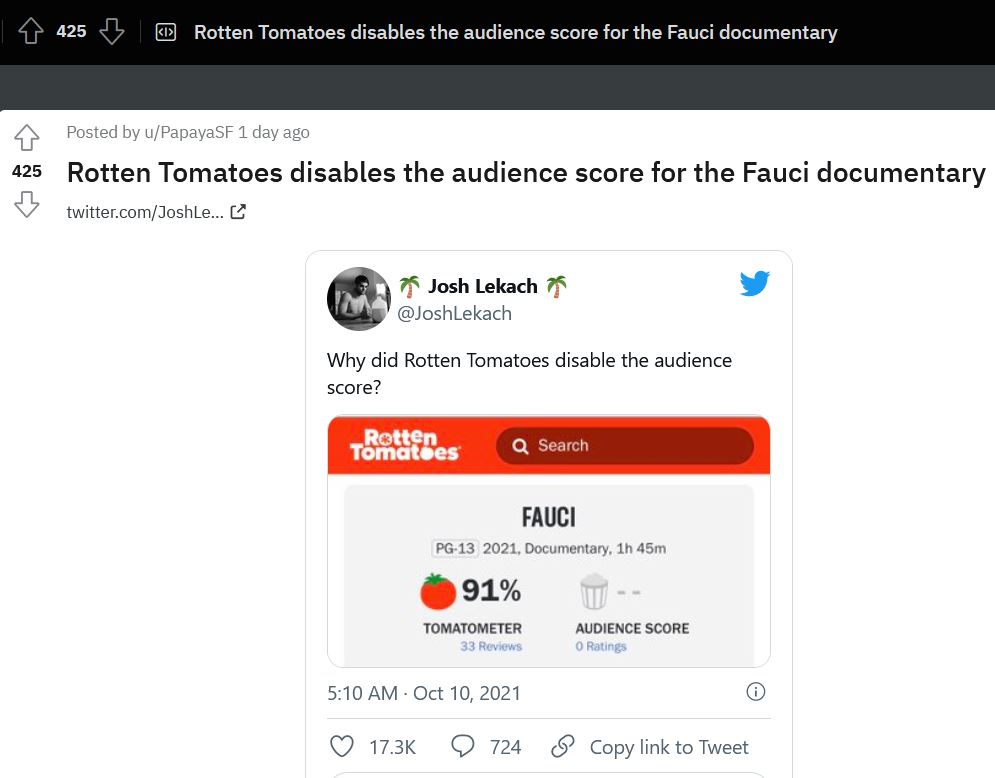Click the embed code icon in the header
The height and width of the screenshot is (778, 995).
tap(166, 32)
